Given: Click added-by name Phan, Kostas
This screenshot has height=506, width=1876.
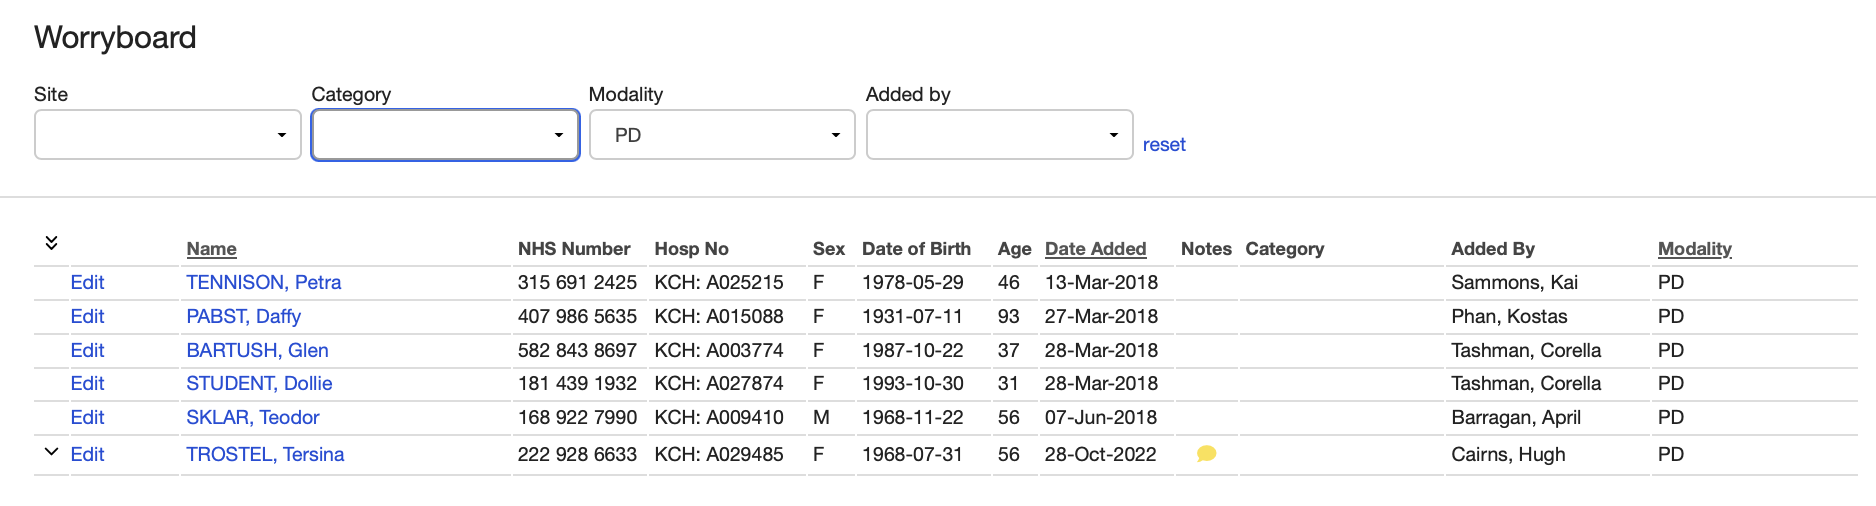Looking at the screenshot, I should [1509, 317].
